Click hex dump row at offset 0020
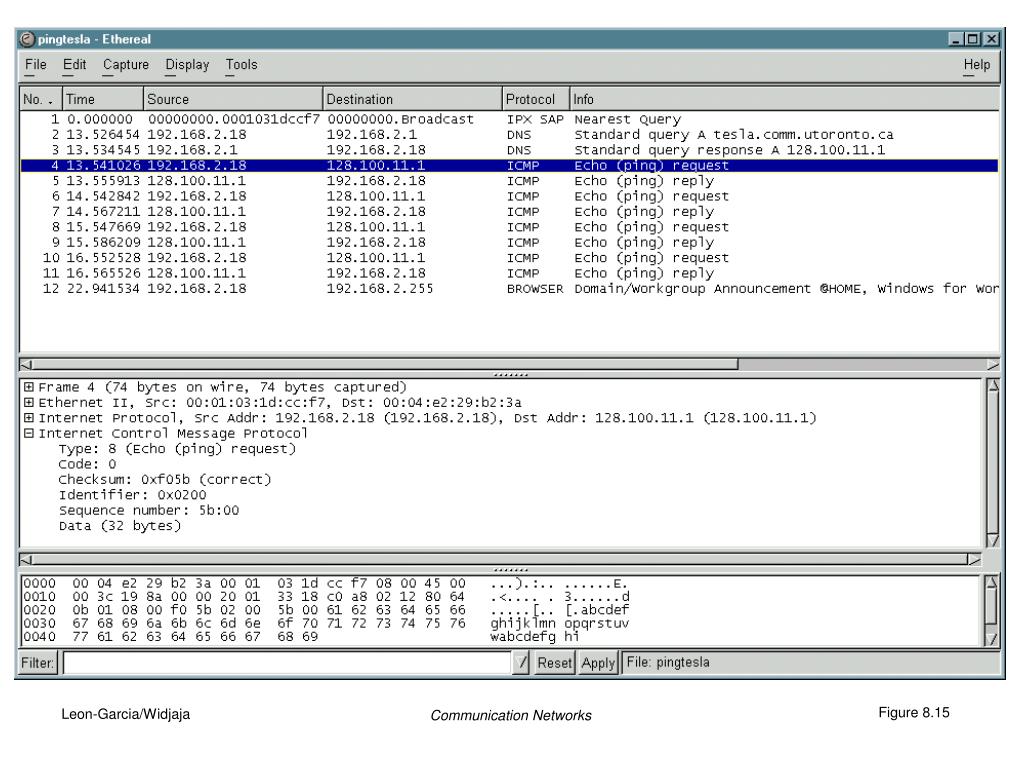The image size is (1024, 768). point(325,610)
